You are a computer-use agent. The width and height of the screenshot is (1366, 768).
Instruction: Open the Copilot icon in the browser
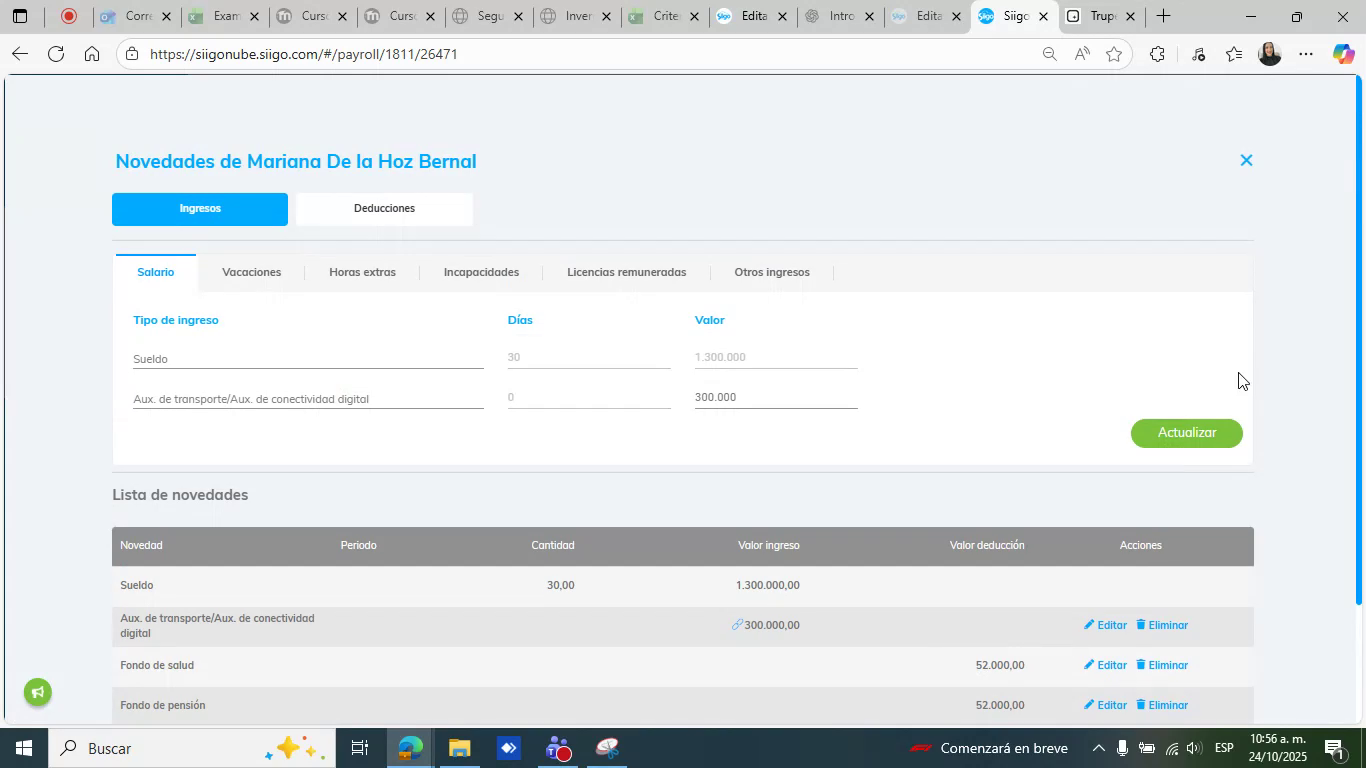1343,54
